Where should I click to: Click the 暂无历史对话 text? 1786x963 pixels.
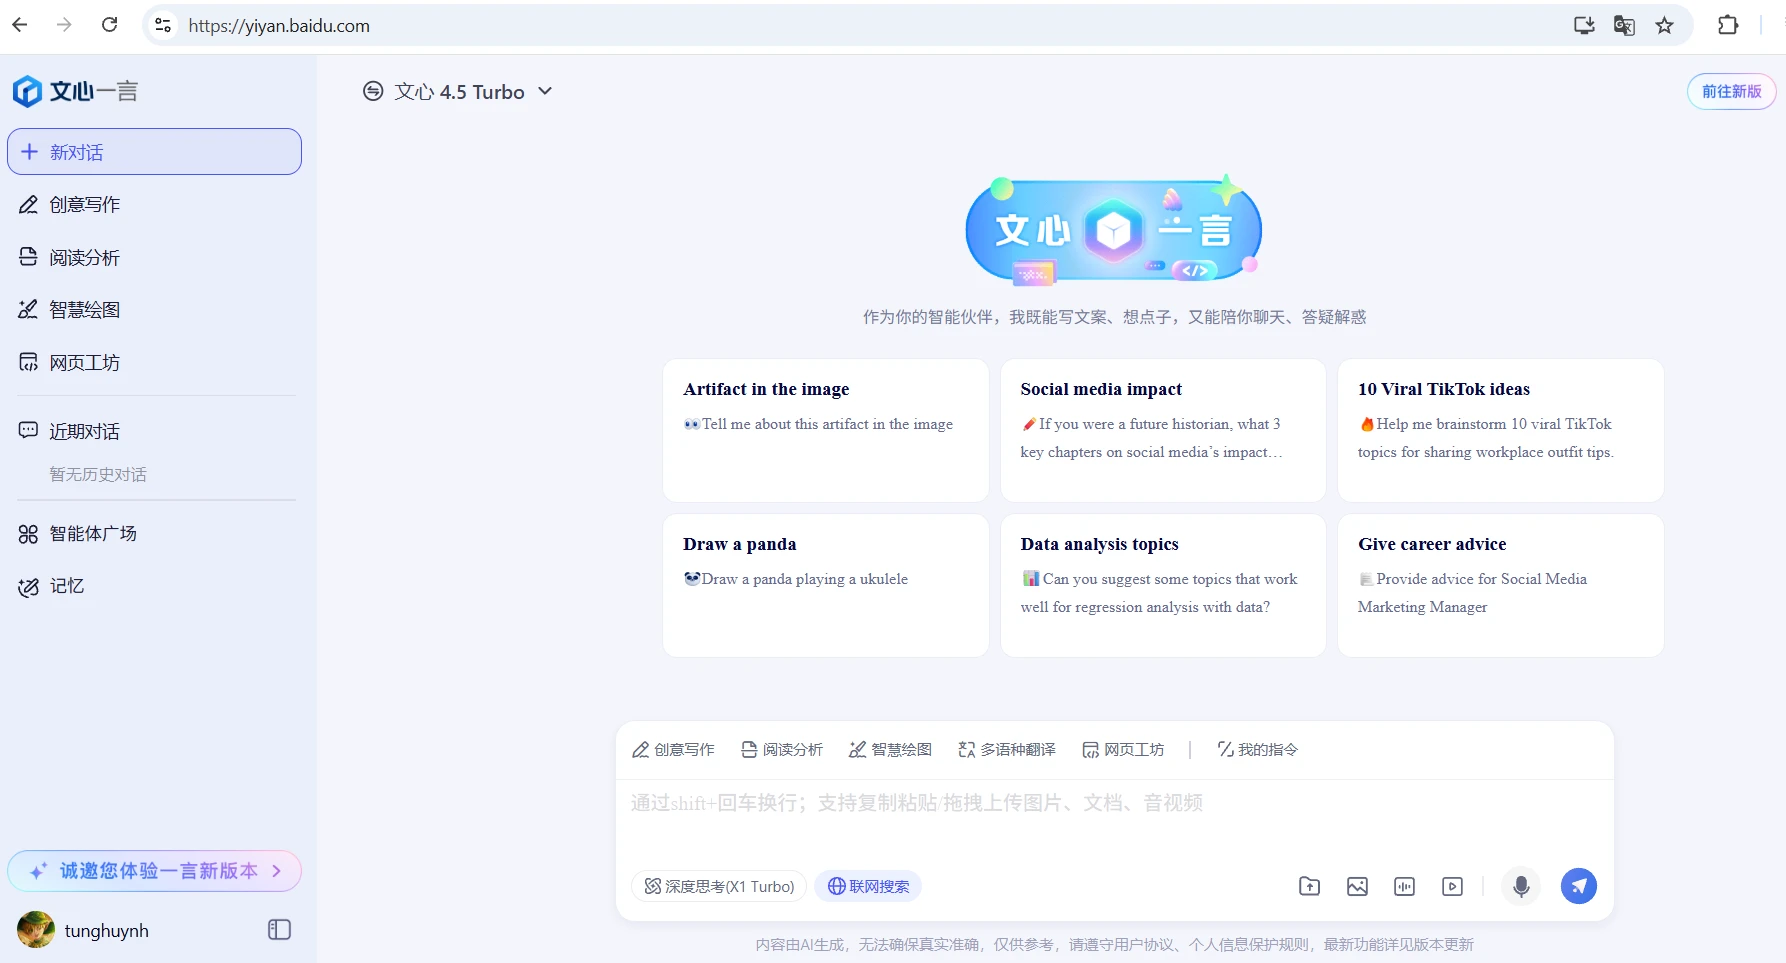click(x=98, y=474)
